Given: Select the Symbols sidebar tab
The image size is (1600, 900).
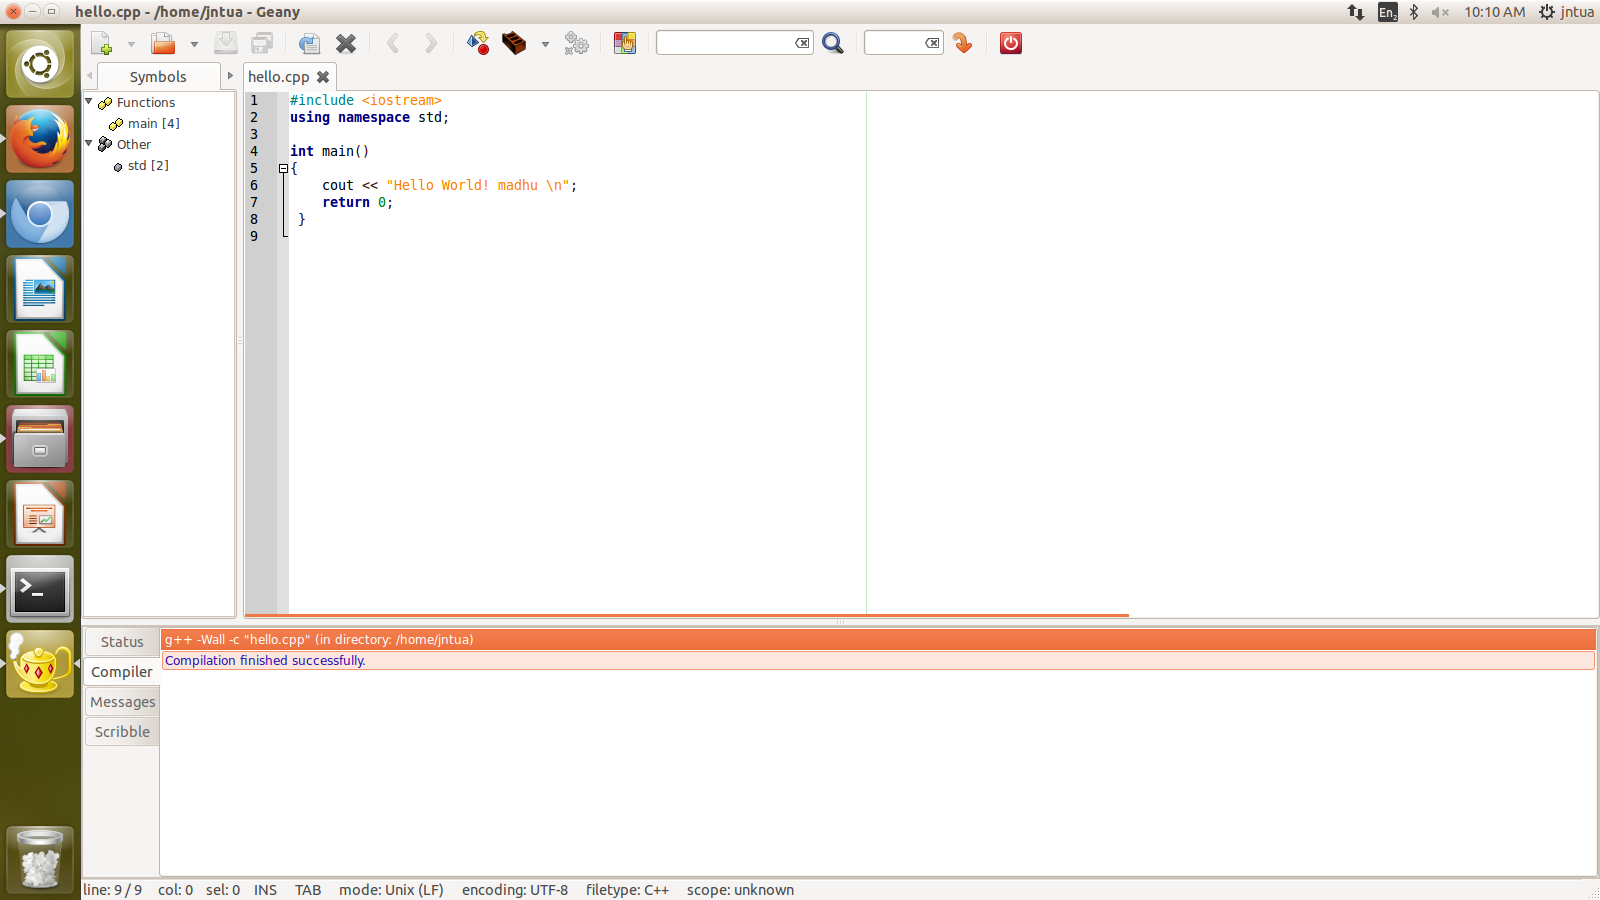Looking at the screenshot, I should [158, 77].
